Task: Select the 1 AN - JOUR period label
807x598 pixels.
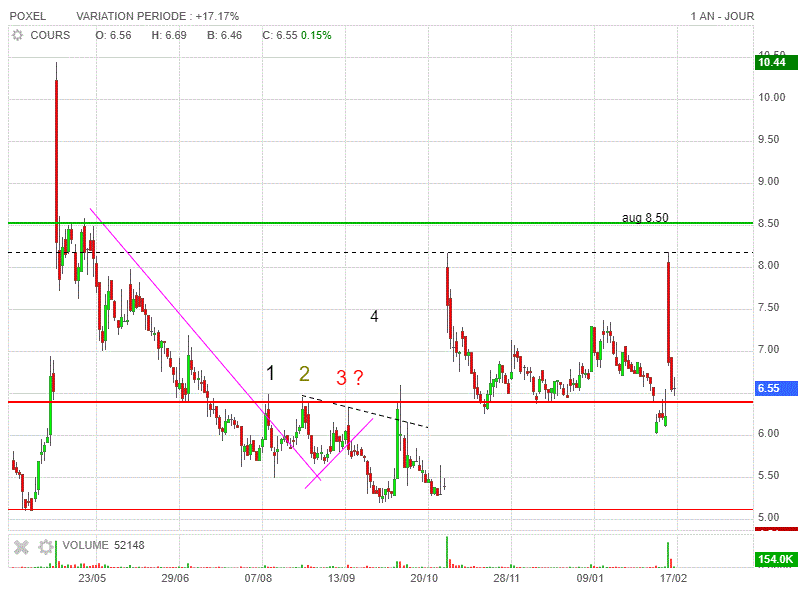Action: (x=722, y=16)
